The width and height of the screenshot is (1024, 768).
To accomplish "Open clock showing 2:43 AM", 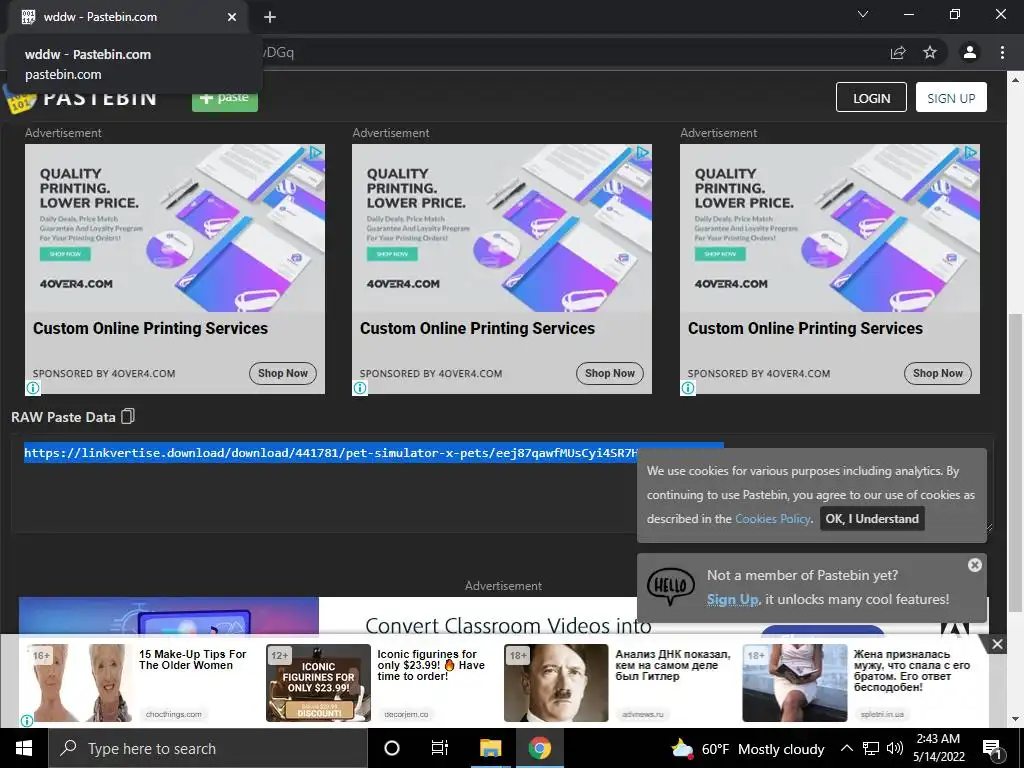I will click(938, 748).
